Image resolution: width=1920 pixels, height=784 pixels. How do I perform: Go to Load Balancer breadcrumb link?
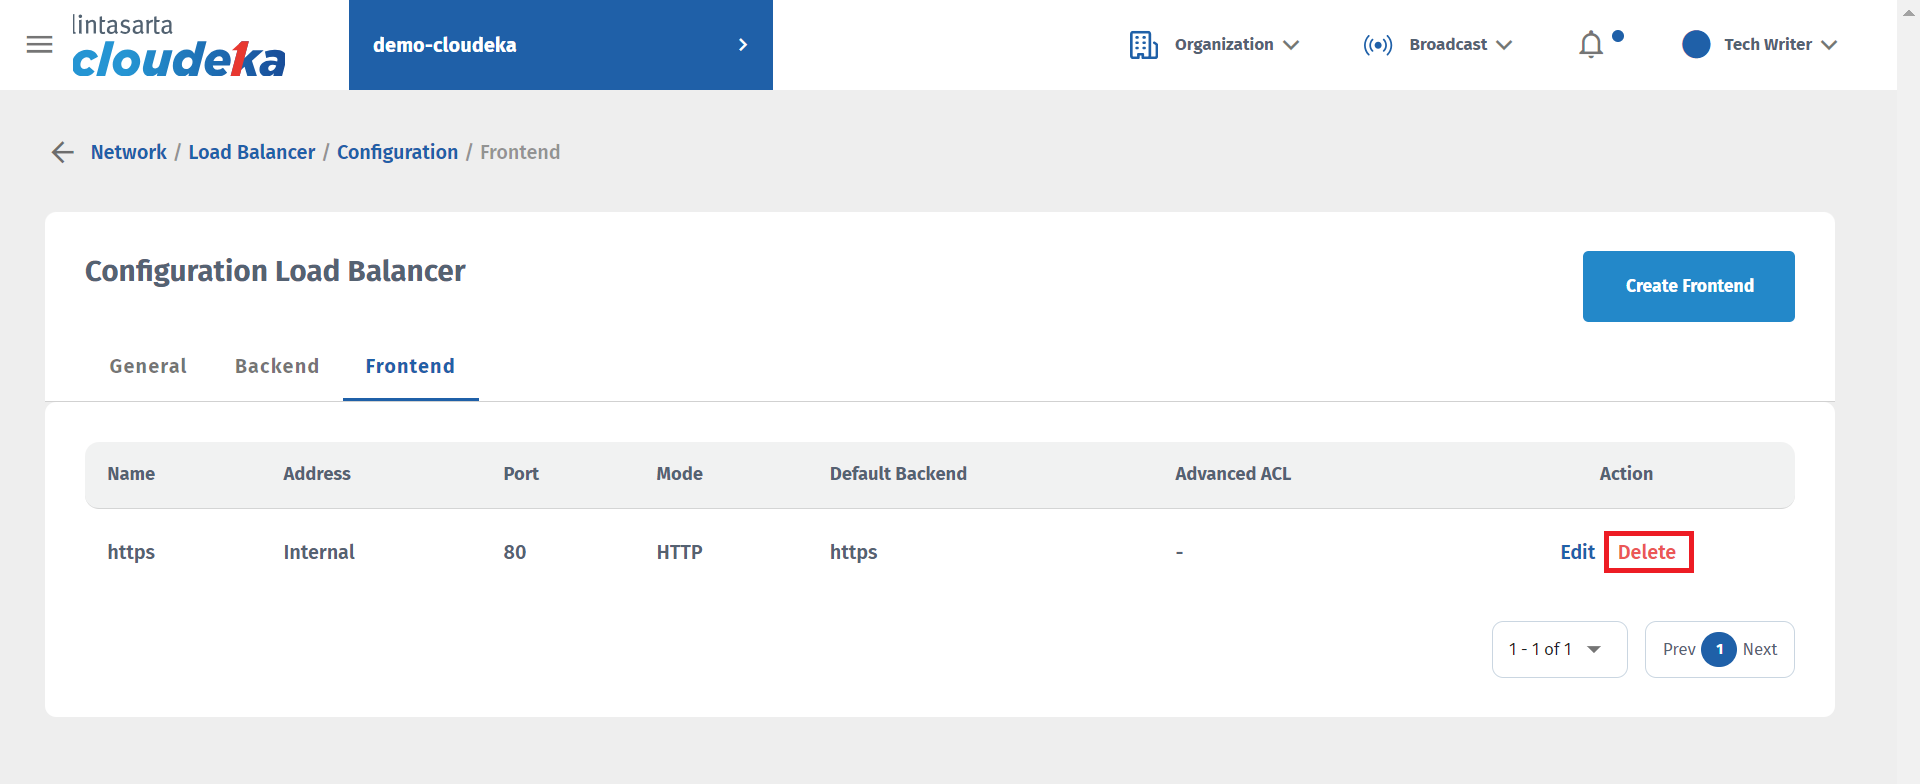252,152
